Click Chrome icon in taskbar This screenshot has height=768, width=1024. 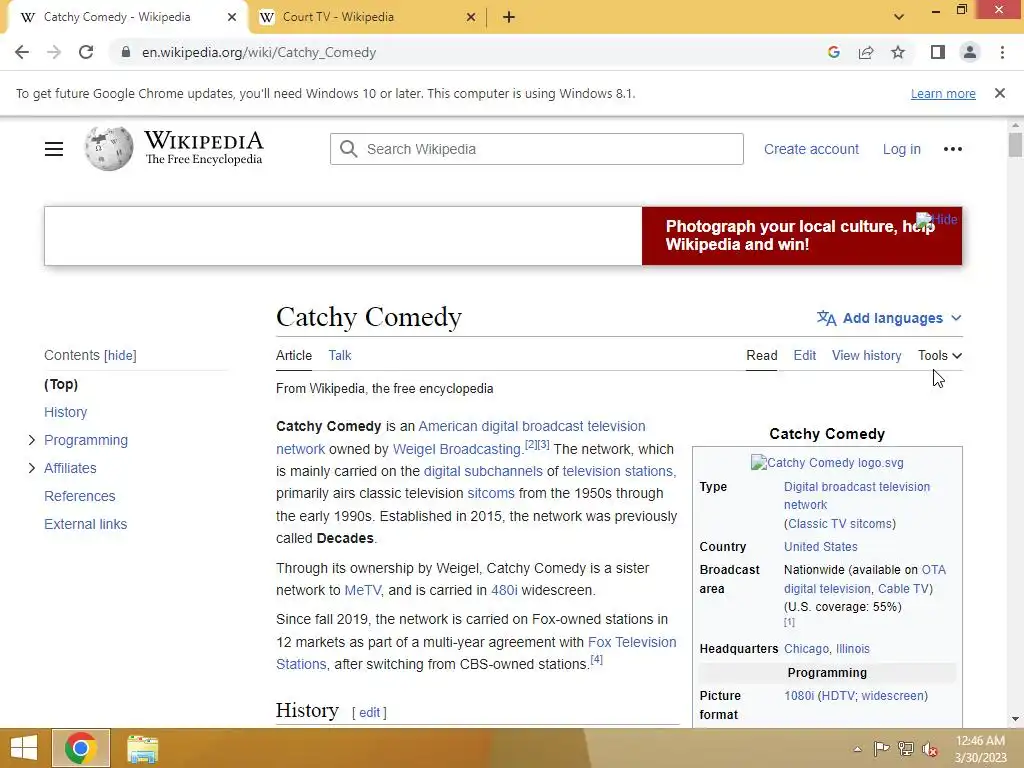(x=81, y=748)
